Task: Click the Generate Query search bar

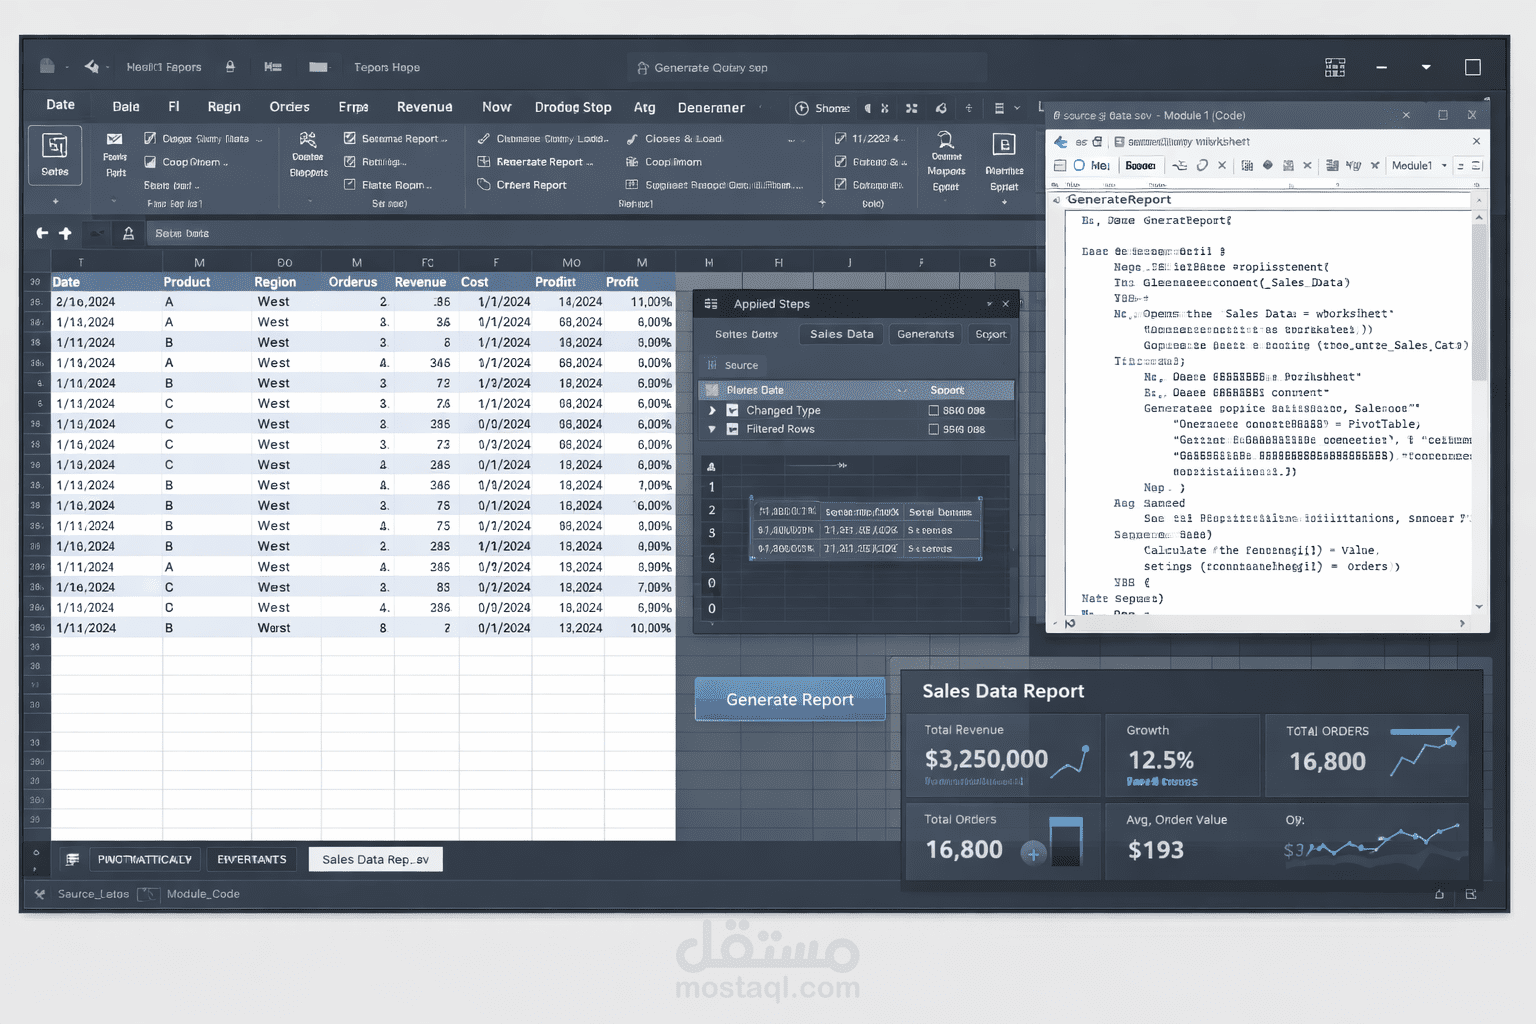Action: click(806, 67)
